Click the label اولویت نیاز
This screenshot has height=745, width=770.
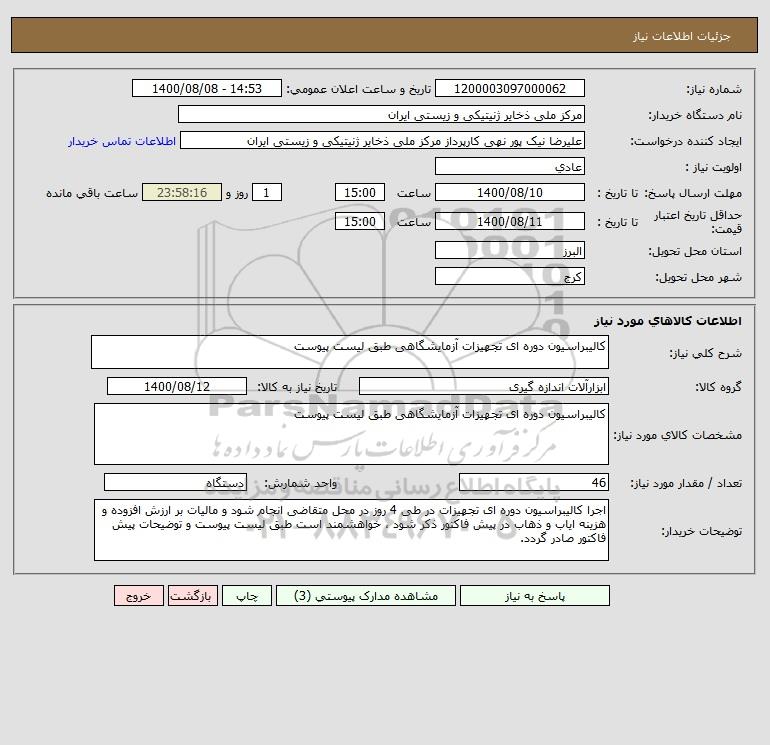tap(714, 167)
